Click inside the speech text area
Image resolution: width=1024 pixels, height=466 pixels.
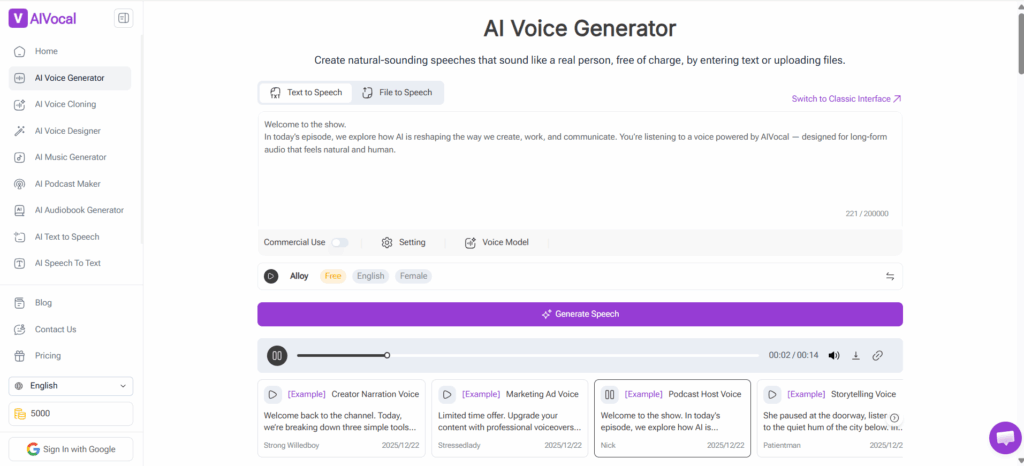[580, 168]
